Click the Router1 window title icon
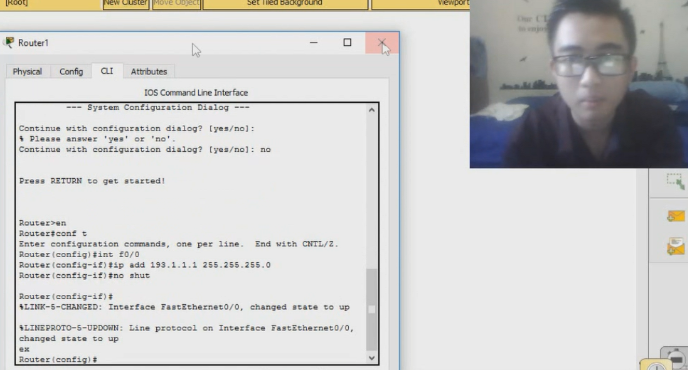688x370 pixels. coord(9,43)
